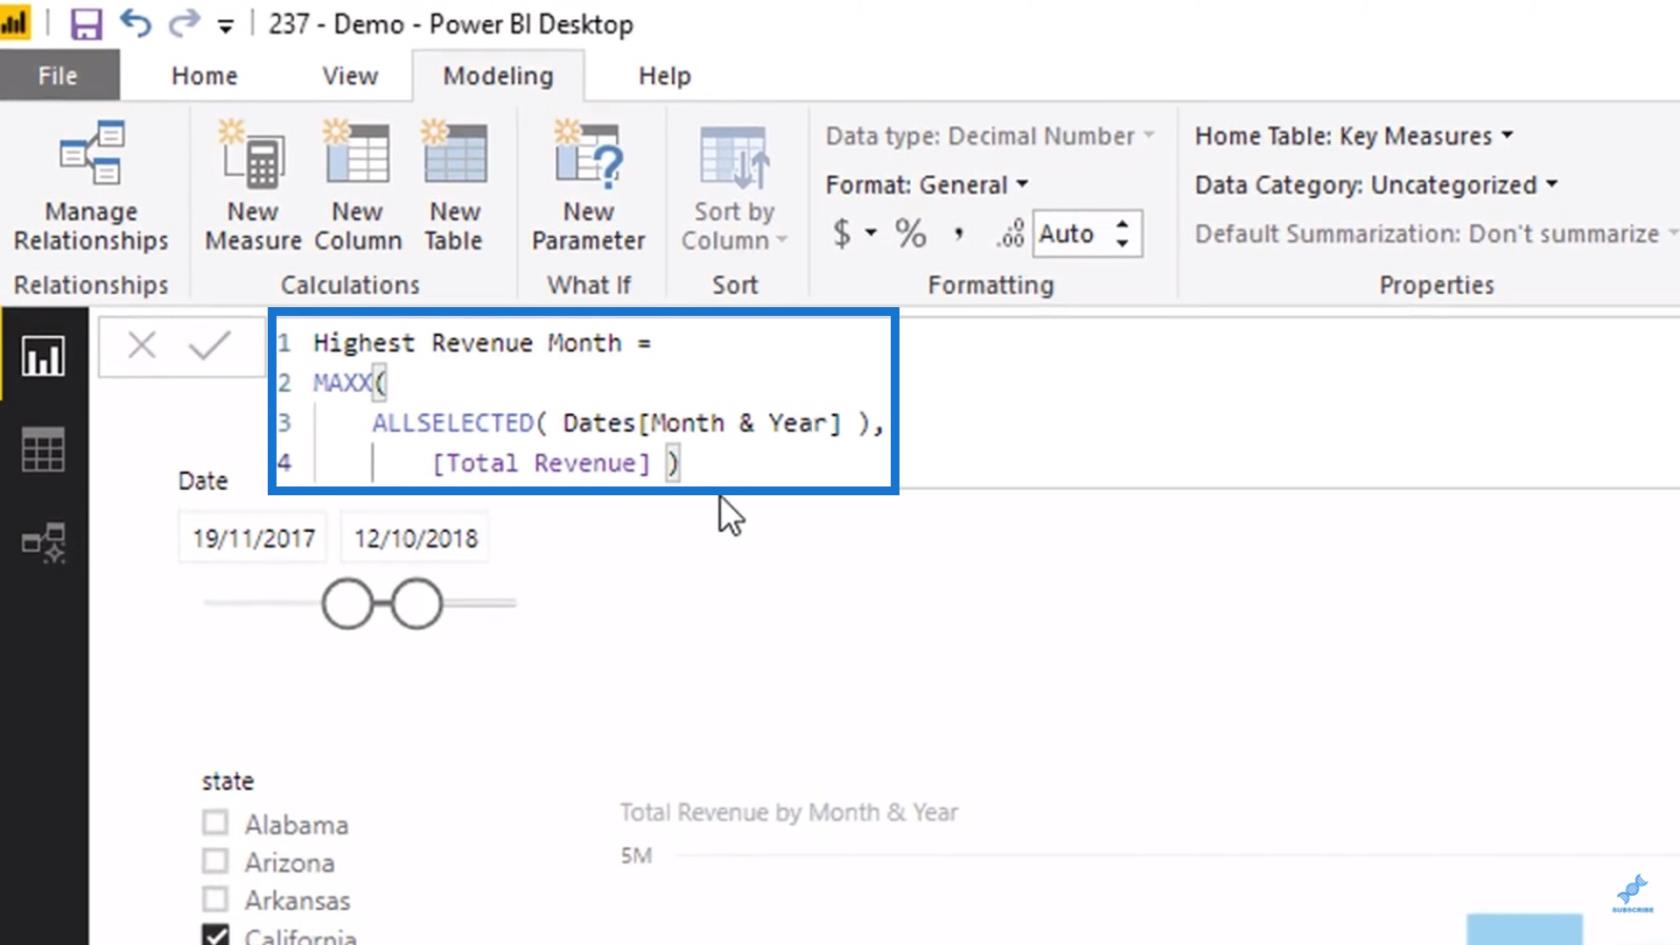The height and width of the screenshot is (945, 1680).
Task: Click the state slicer header
Action: (x=228, y=781)
